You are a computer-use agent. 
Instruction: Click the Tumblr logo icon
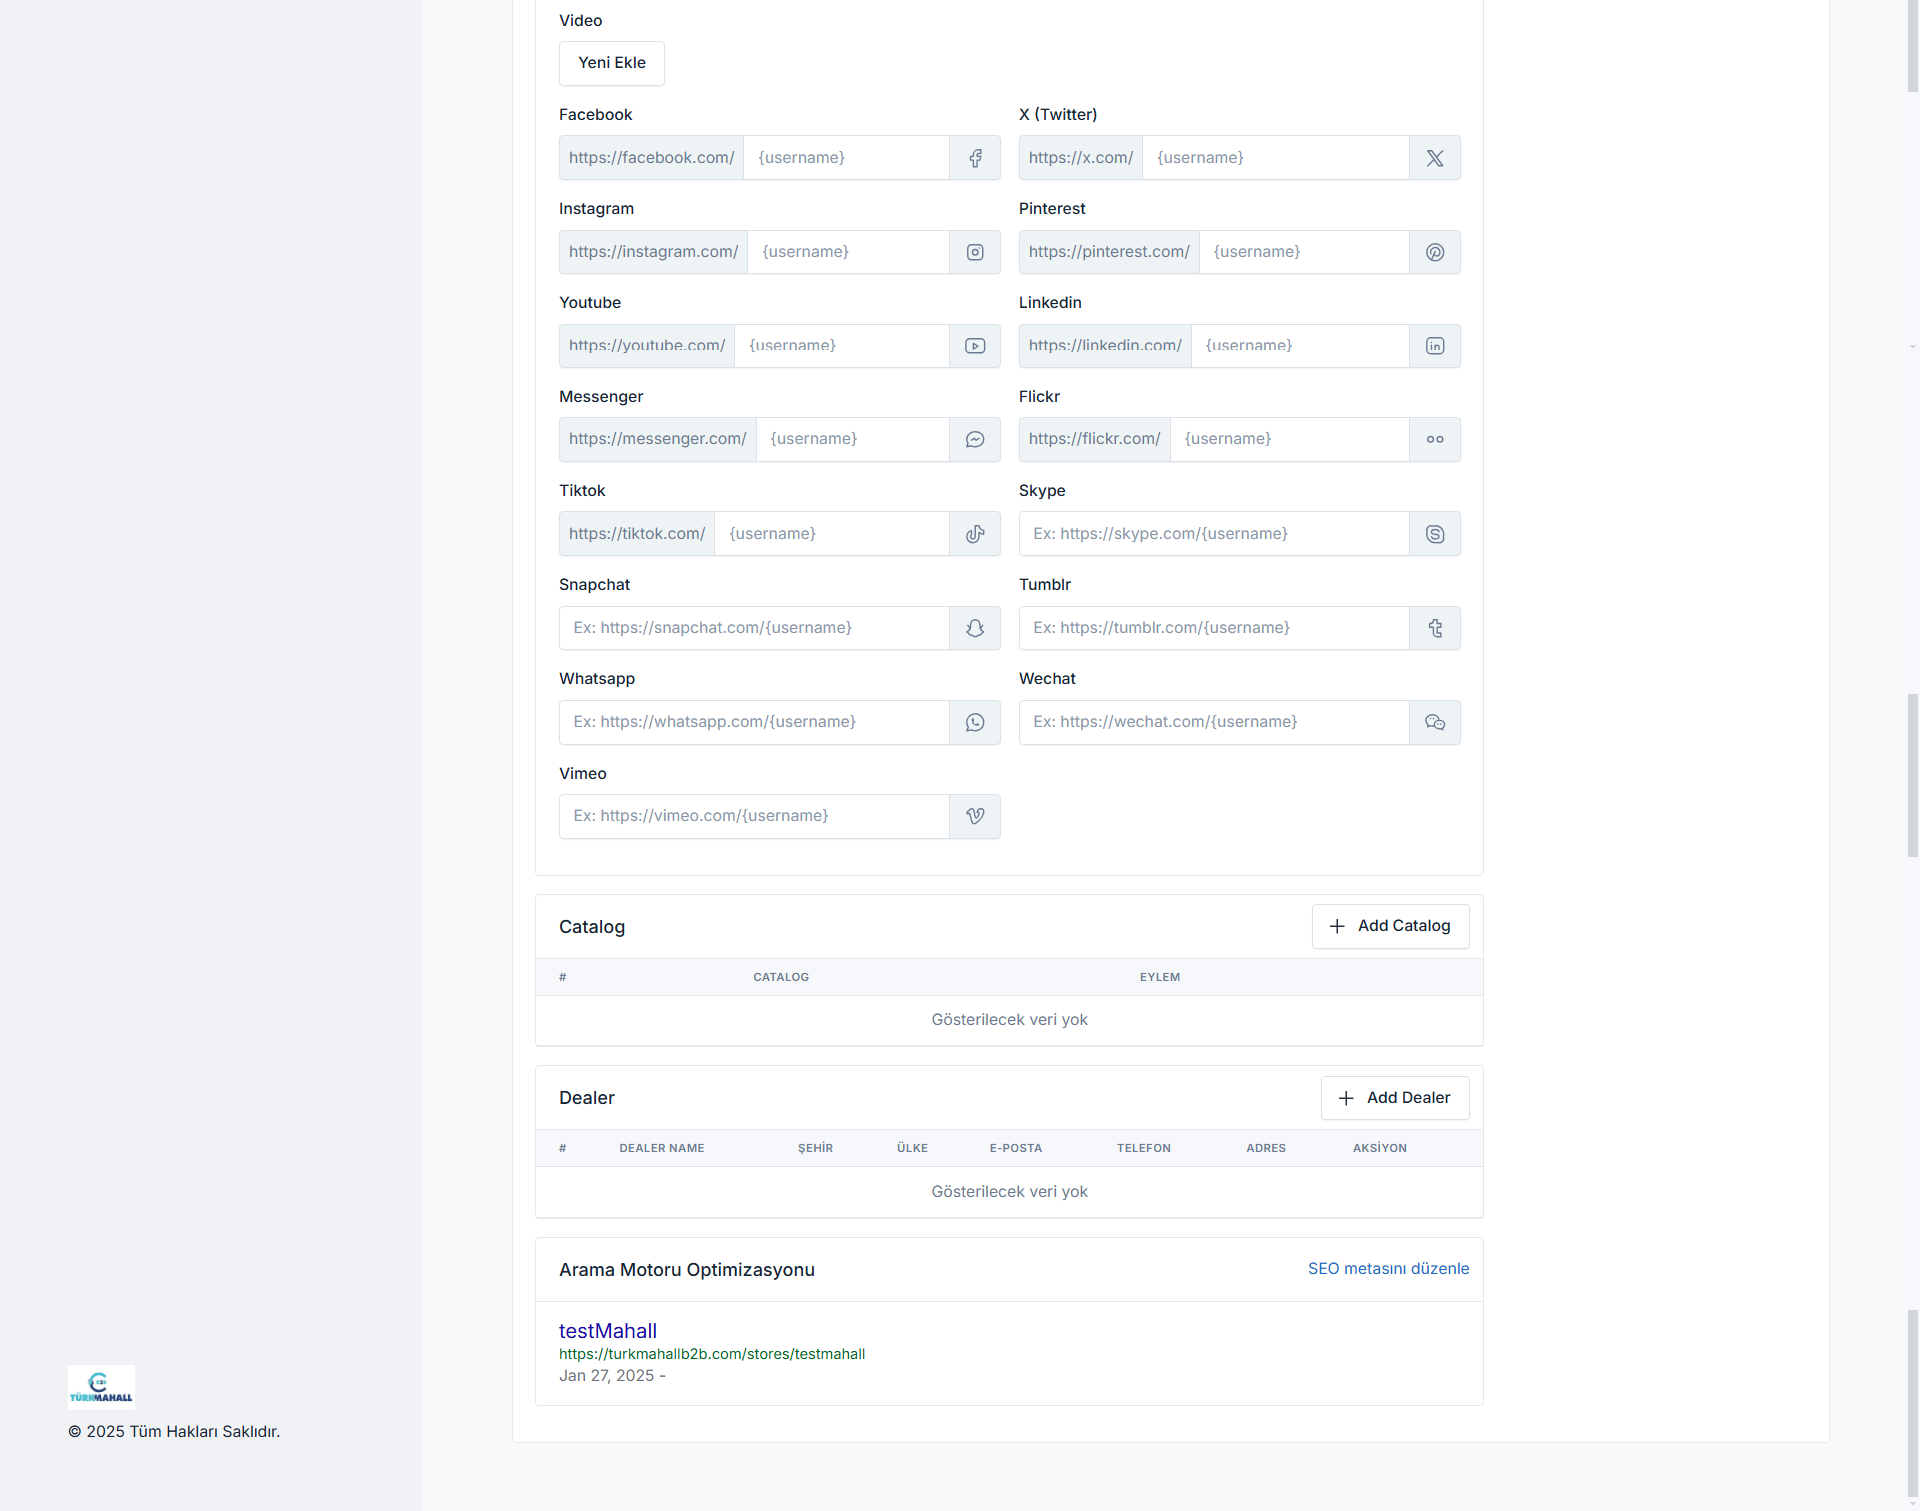[x=1435, y=628]
